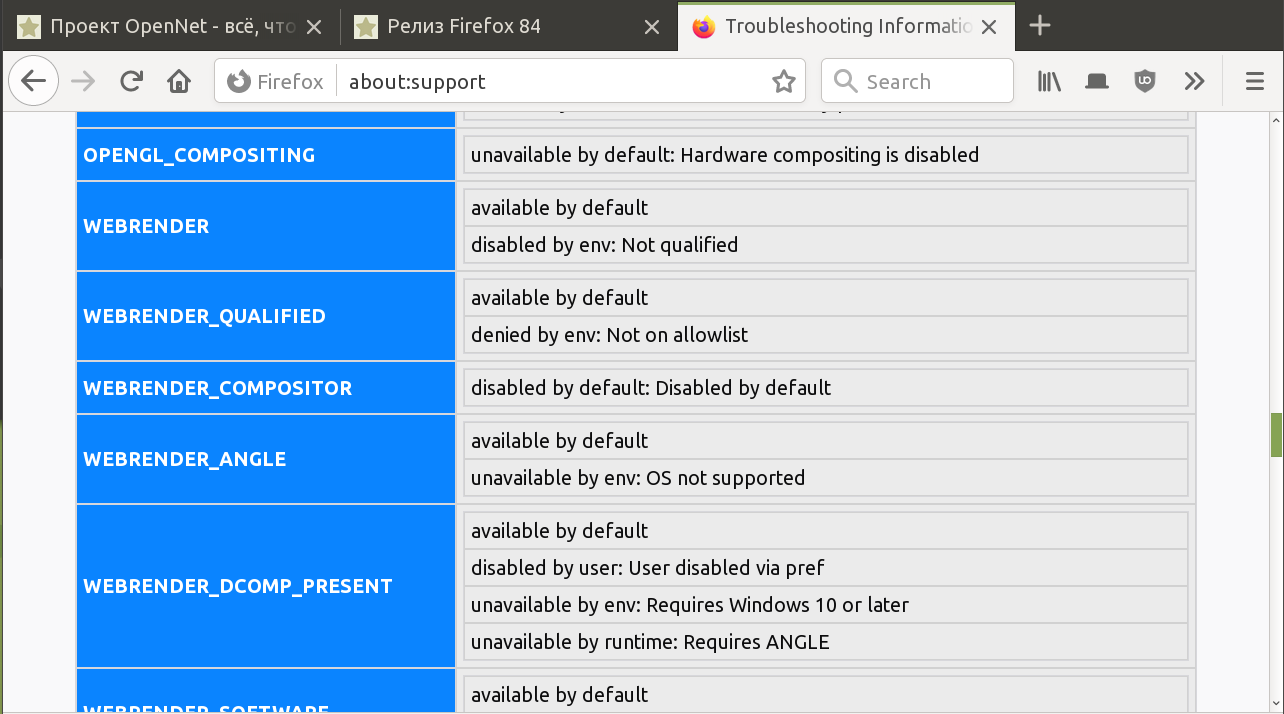The image size is (1284, 714).
Task: Click the Forward navigation arrow
Action: (x=84, y=81)
